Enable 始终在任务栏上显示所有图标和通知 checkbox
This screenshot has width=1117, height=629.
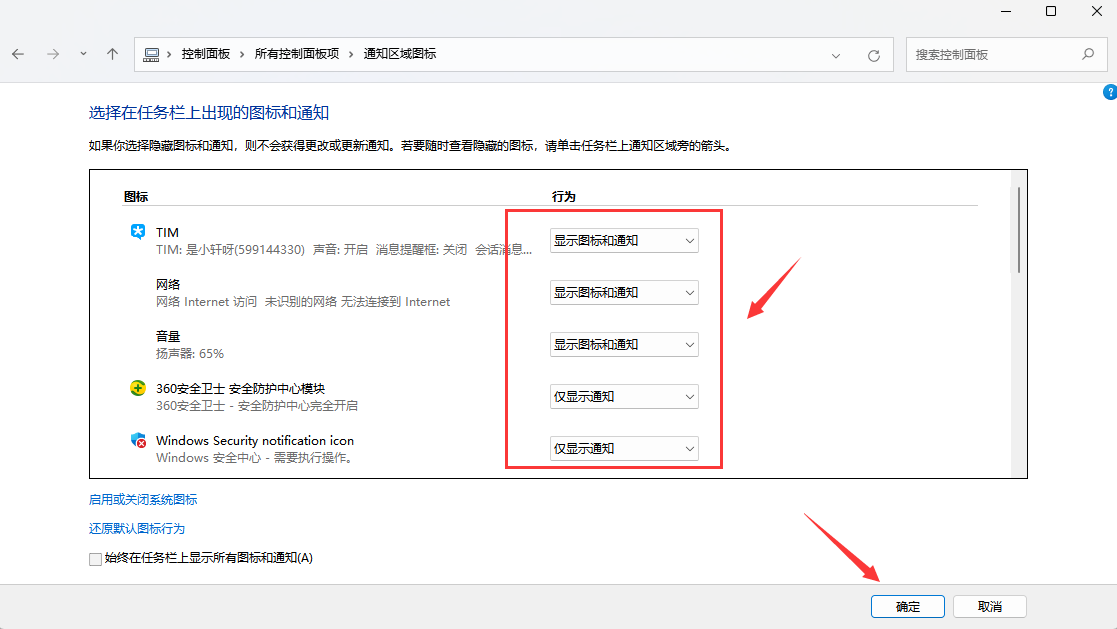[96, 558]
